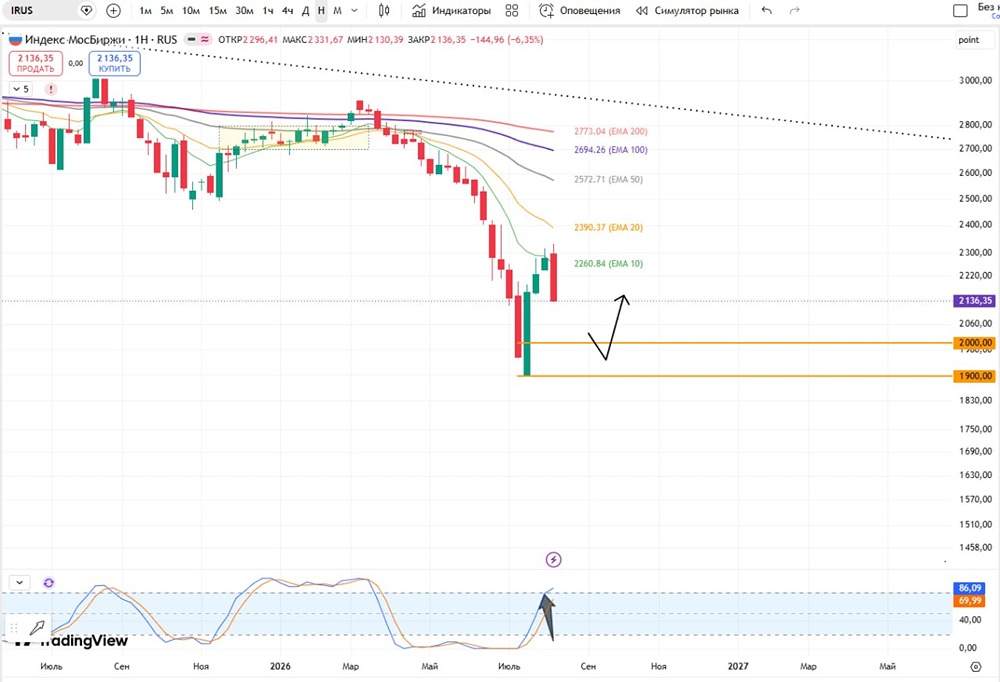
Task: Click the red exclamation warning icon
Action: pos(51,89)
